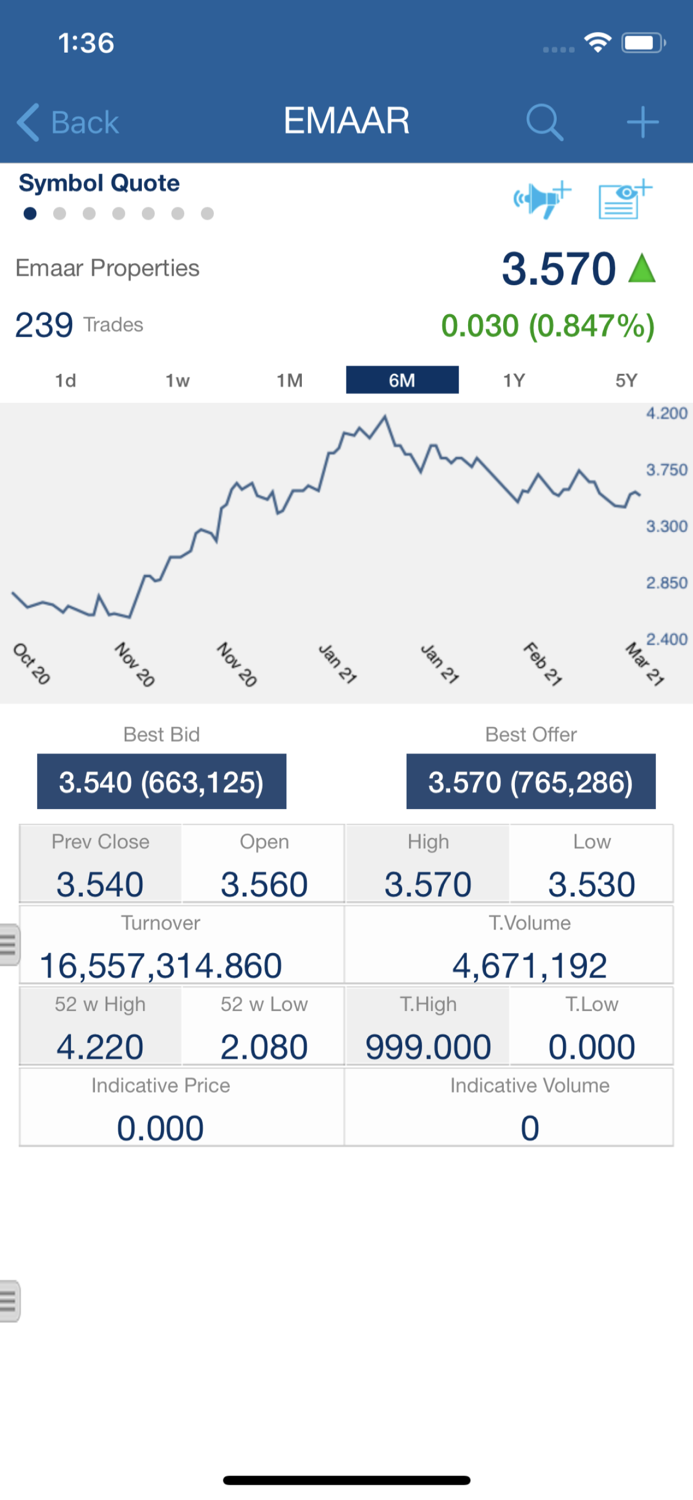Switch to the 1M timeframe tab
This screenshot has width=693, height=1500.
click(290, 380)
